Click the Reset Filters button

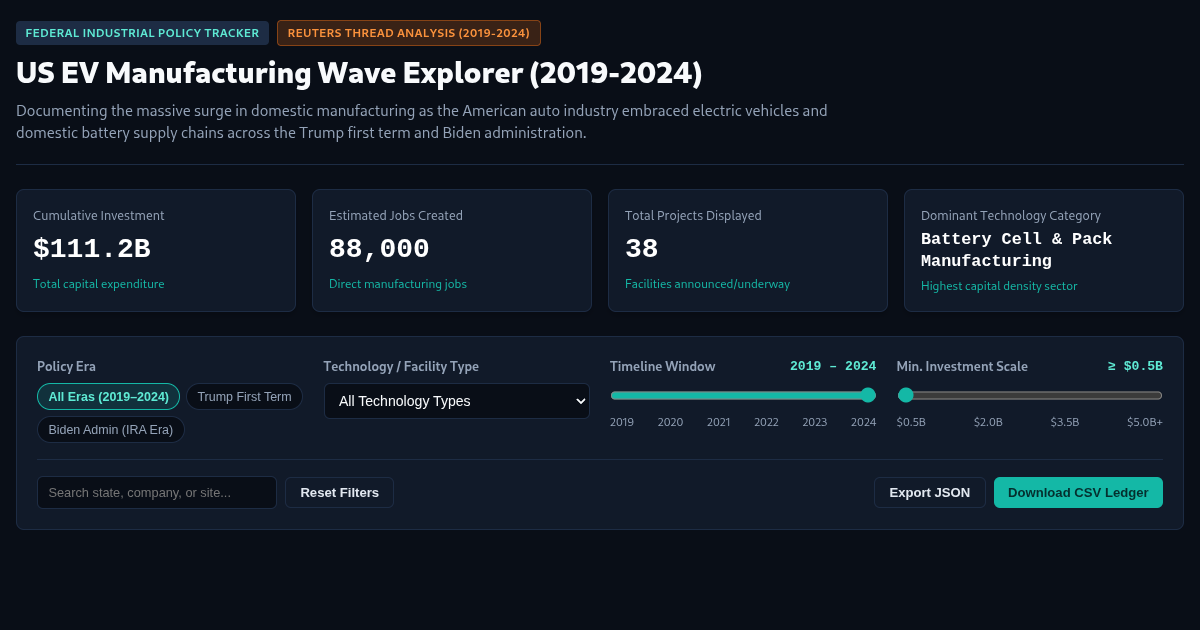coord(339,493)
